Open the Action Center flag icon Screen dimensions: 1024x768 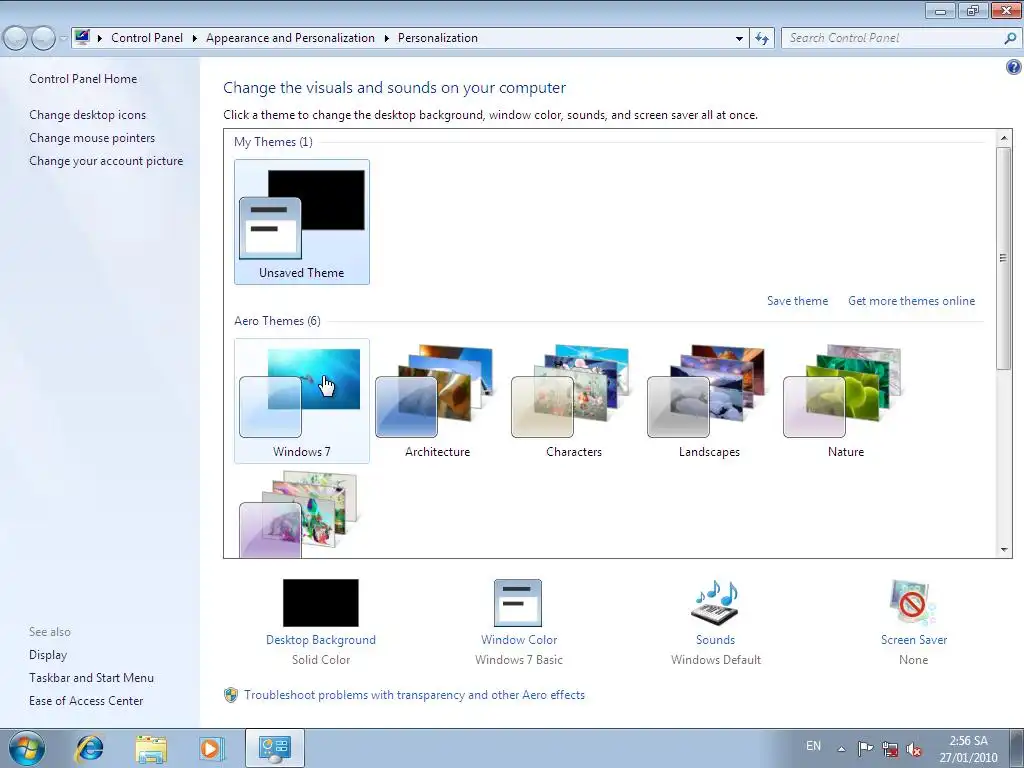(x=865, y=748)
